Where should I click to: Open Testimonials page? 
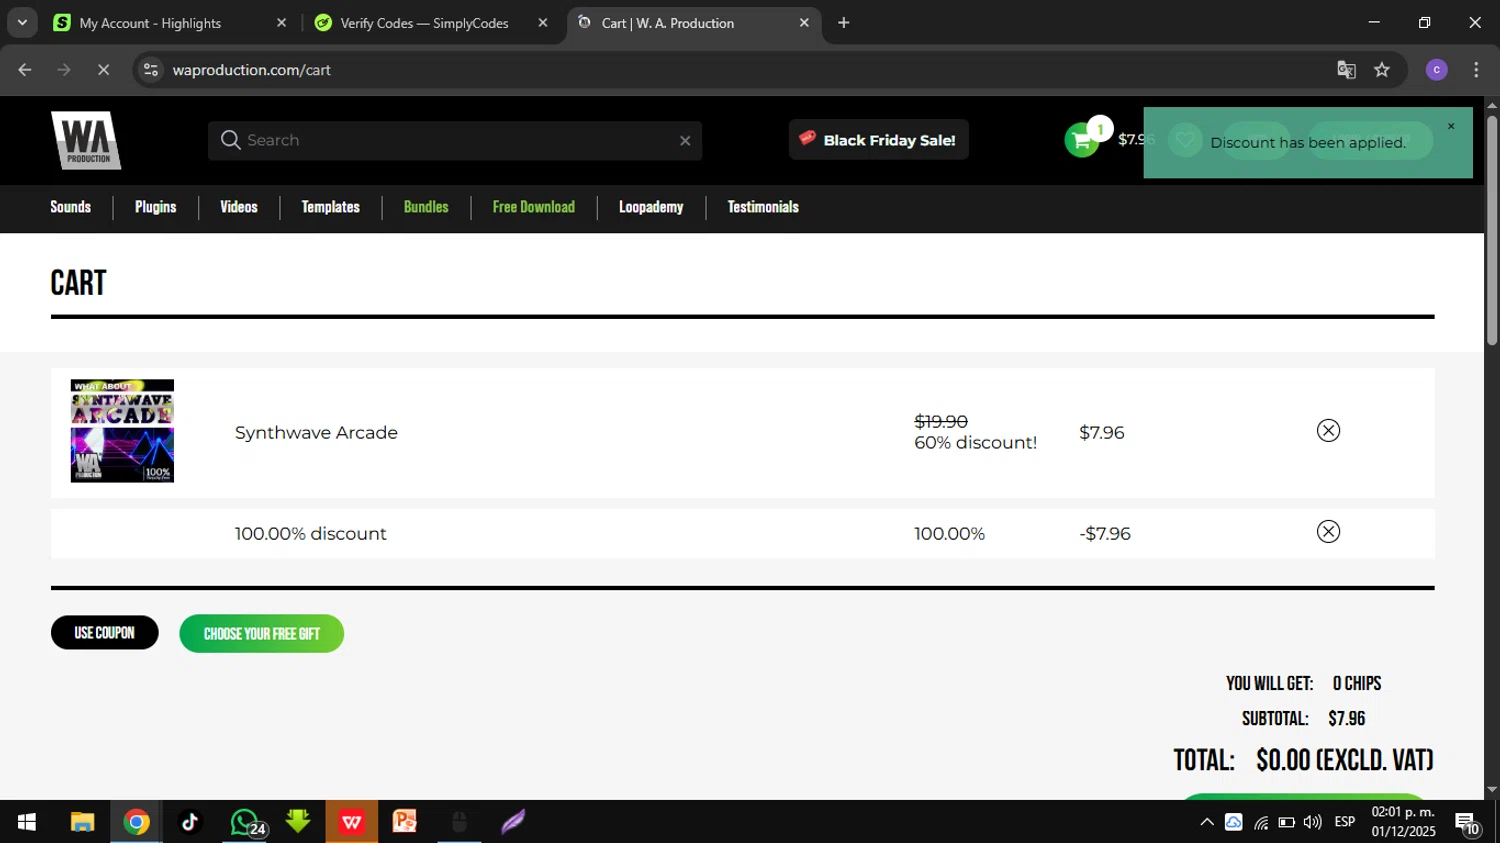pyautogui.click(x=763, y=207)
